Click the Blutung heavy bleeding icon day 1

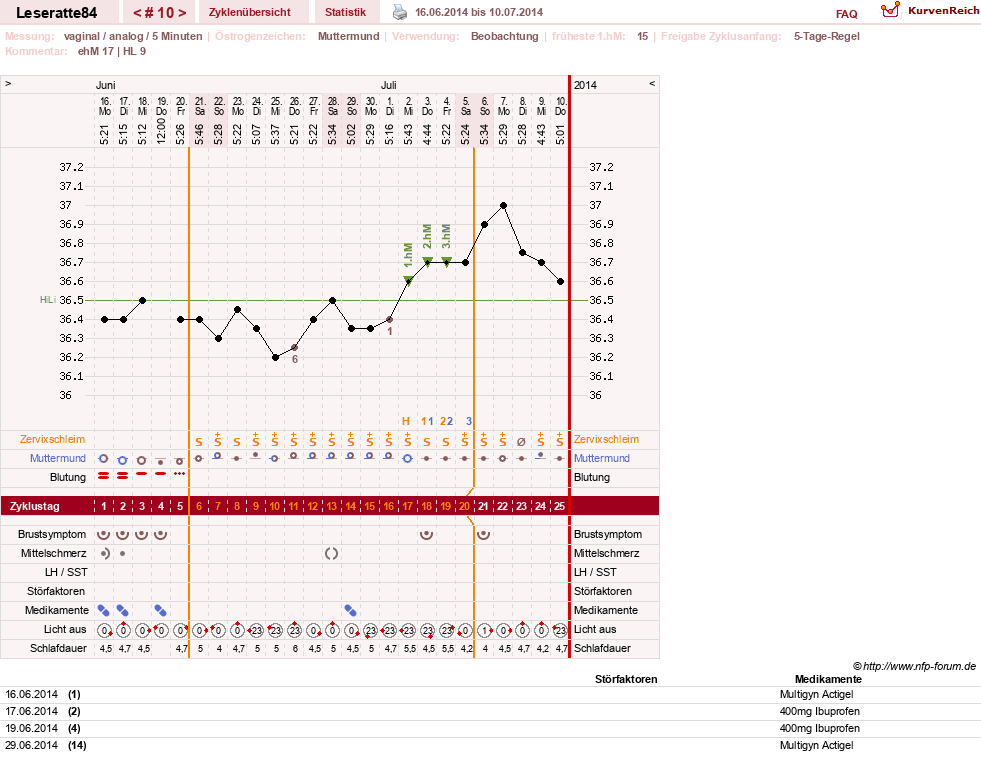tap(104, 476)
